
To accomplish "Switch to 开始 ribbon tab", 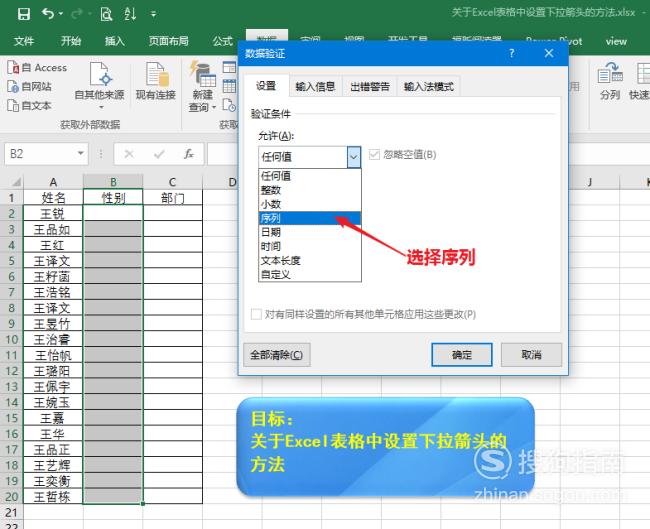I will coord(71,41).
